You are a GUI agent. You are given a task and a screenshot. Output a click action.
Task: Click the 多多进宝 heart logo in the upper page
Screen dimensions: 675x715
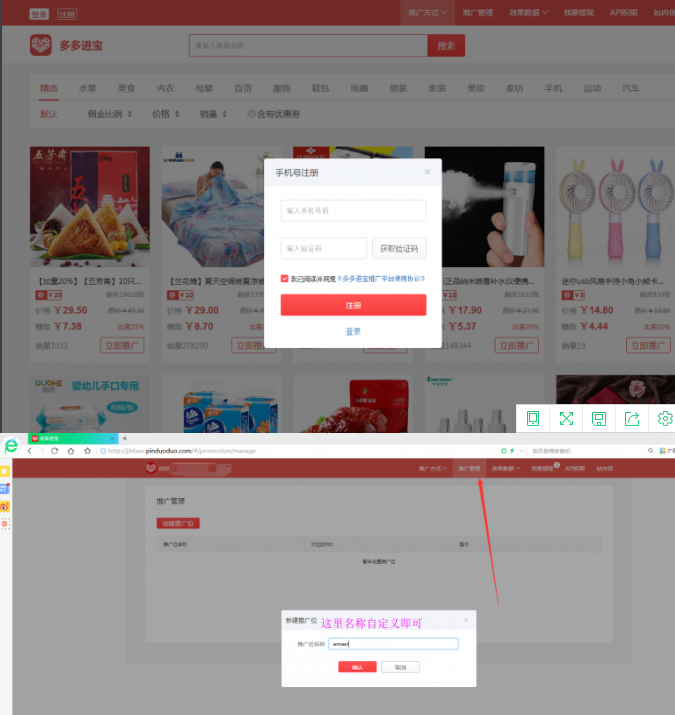point(41,45)
